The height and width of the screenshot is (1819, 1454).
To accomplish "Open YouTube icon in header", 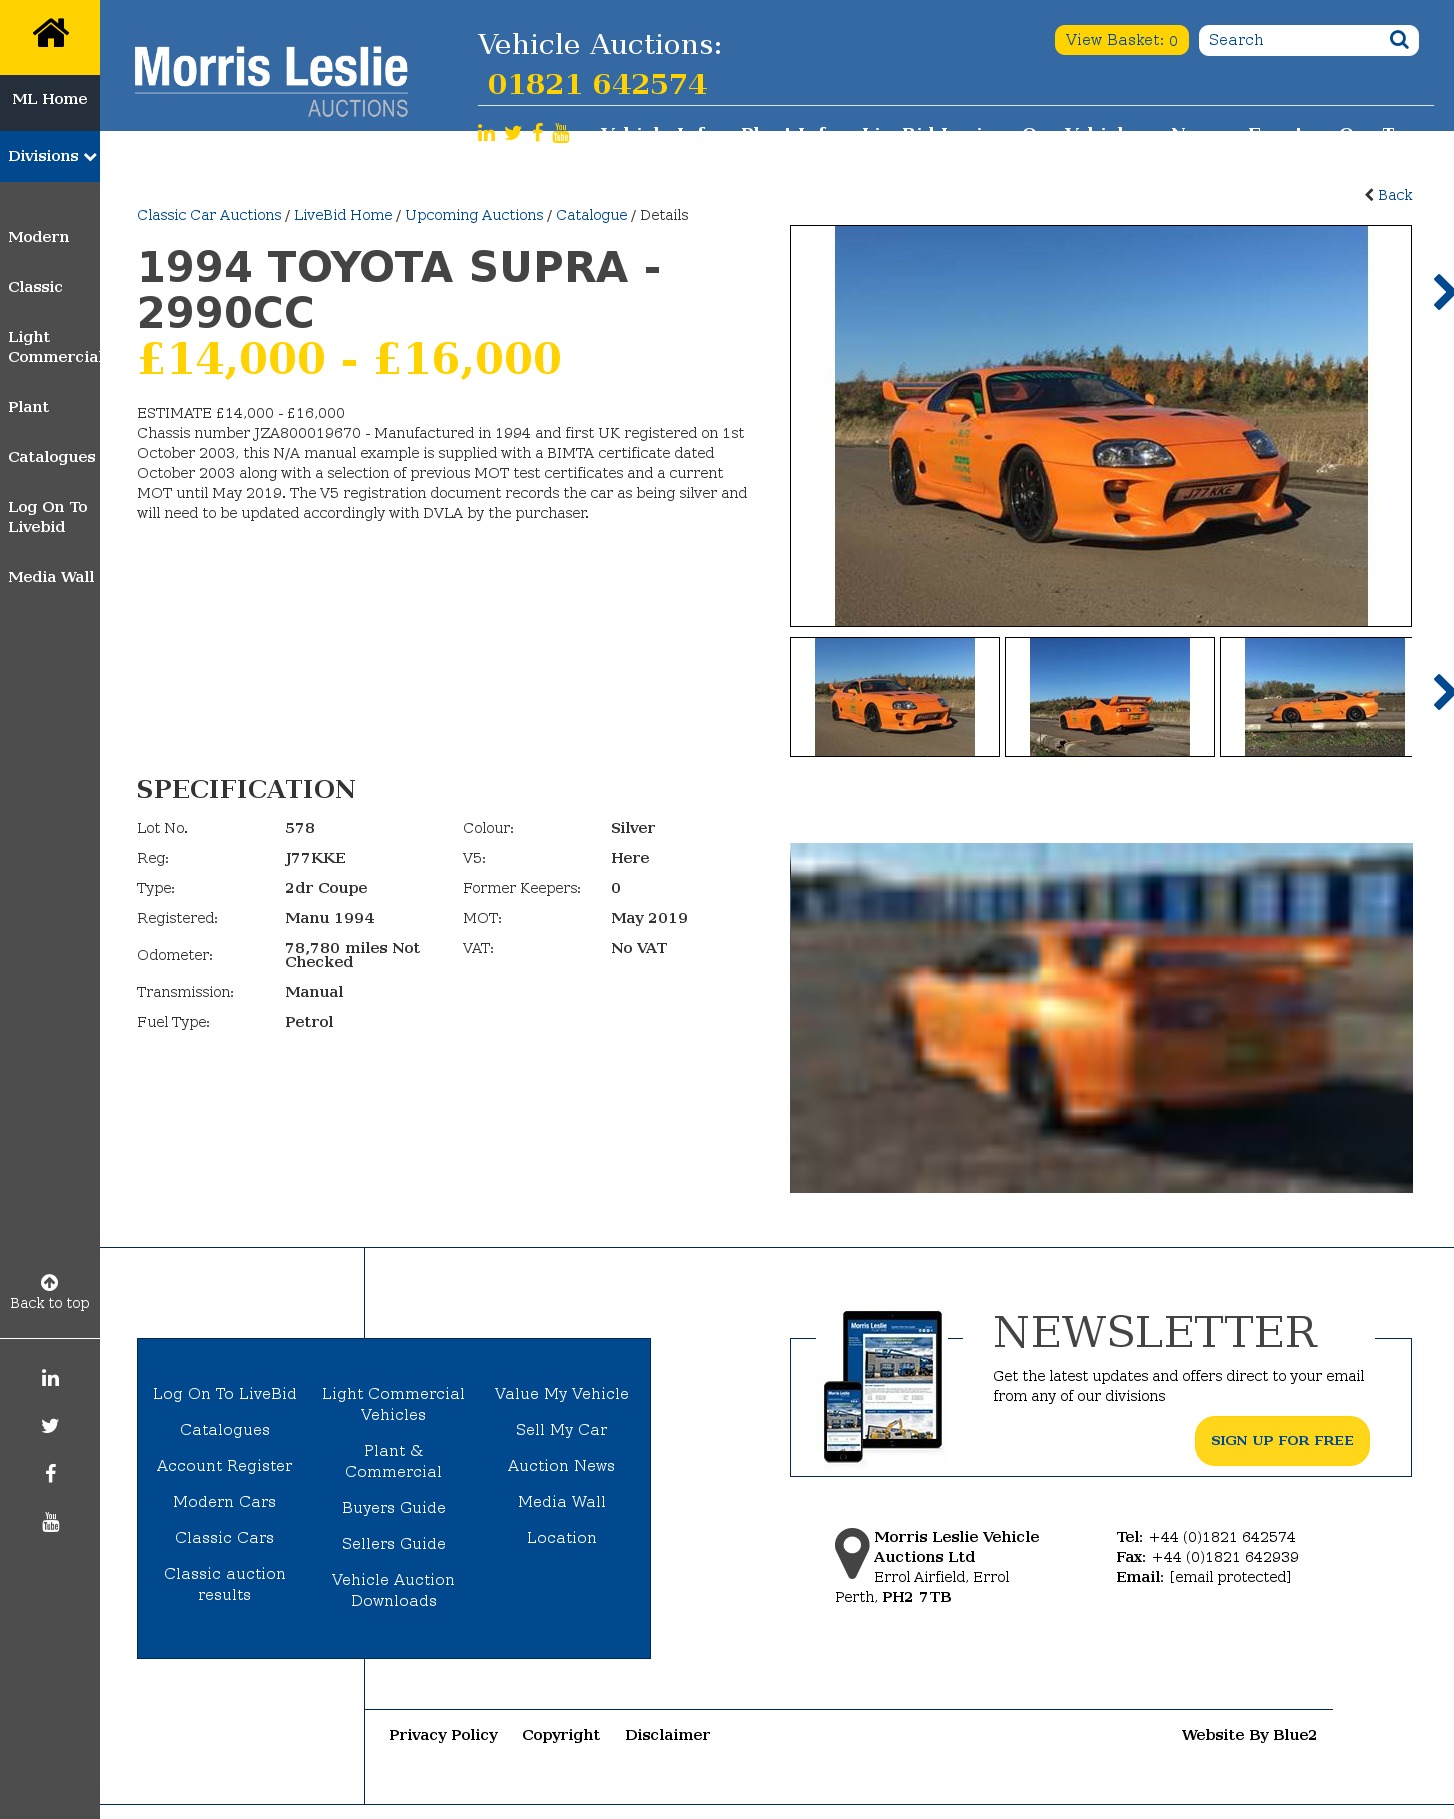I will point(561,133).
